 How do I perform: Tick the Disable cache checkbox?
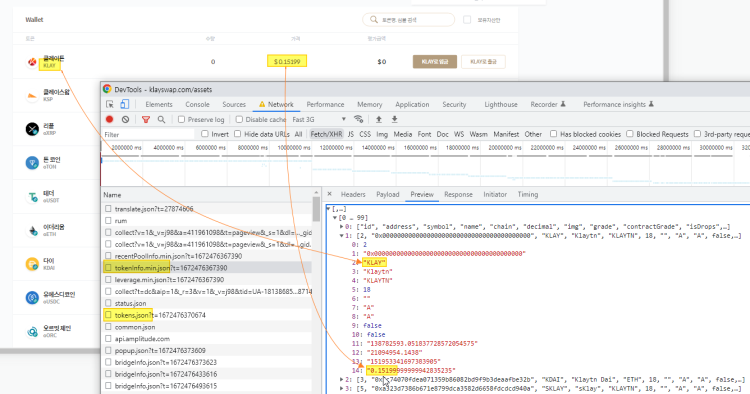coord(239,120)
